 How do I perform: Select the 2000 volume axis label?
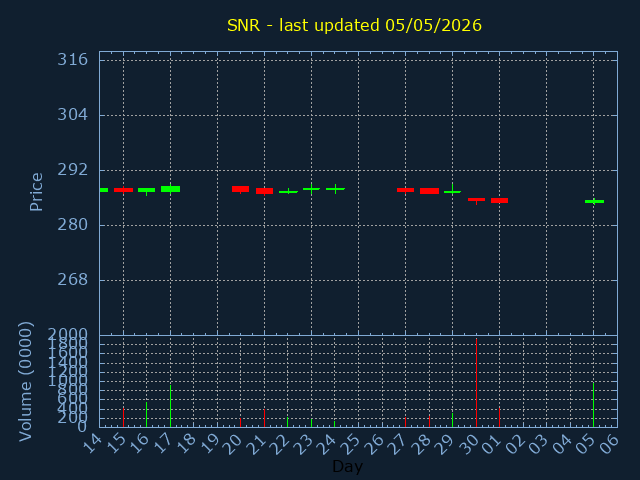tap(67, 335)
